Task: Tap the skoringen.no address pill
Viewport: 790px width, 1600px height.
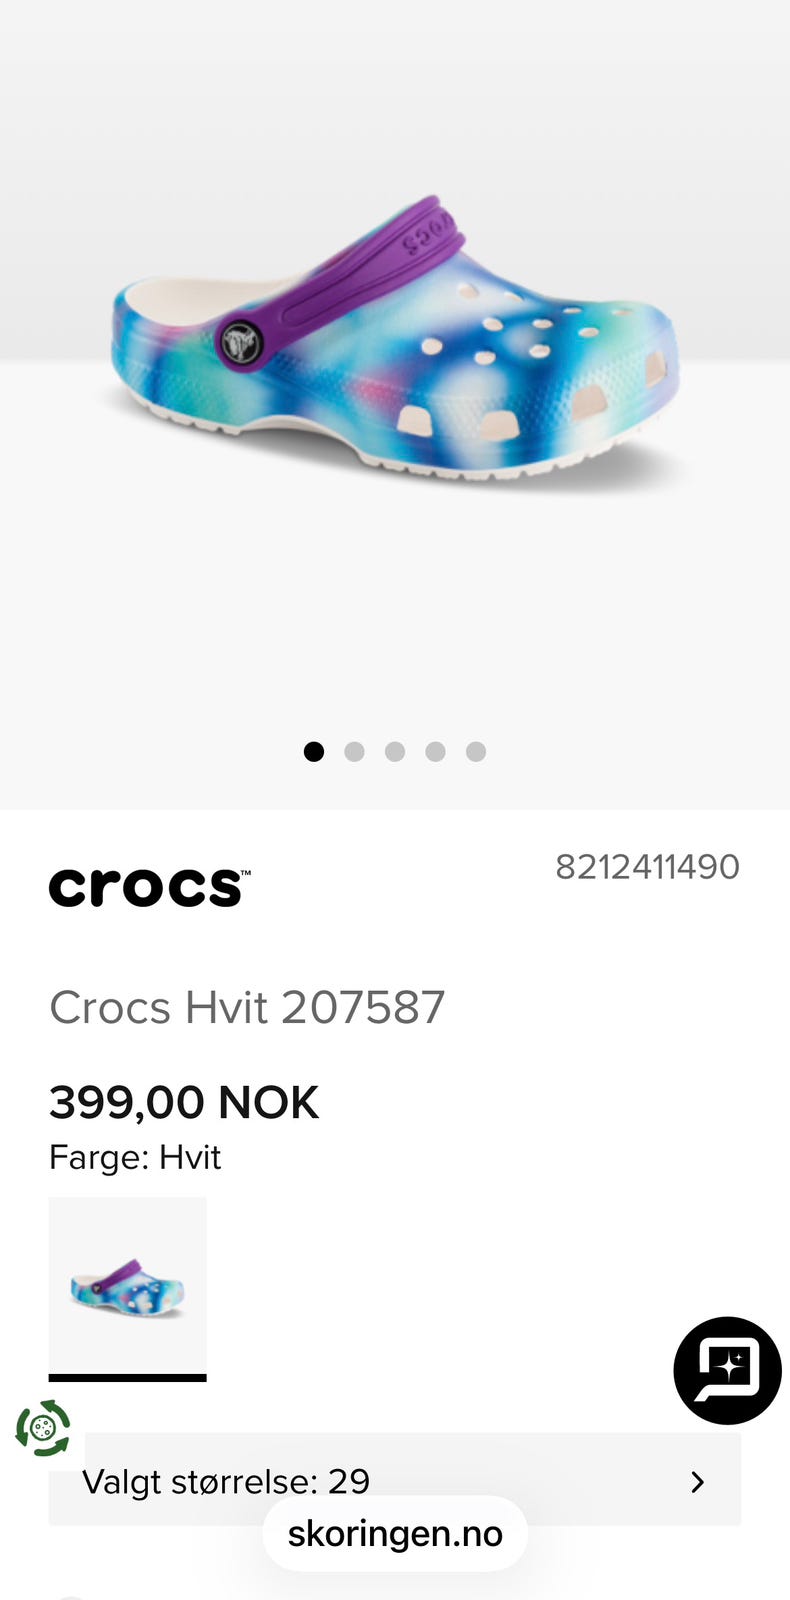Action: 395,1533
